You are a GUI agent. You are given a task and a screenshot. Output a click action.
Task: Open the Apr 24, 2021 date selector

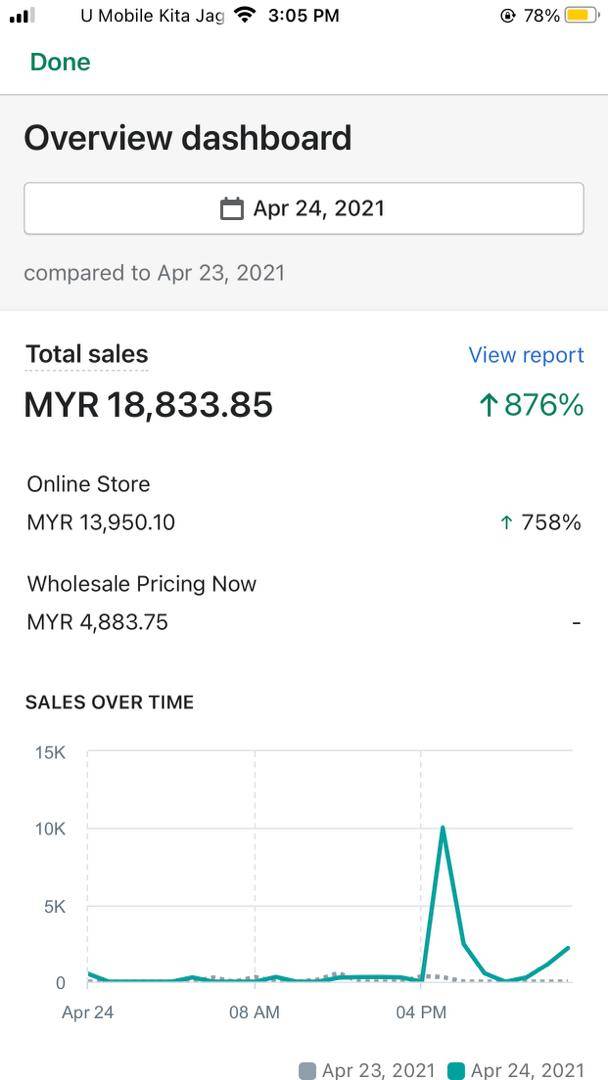click(x=304, y=208)
